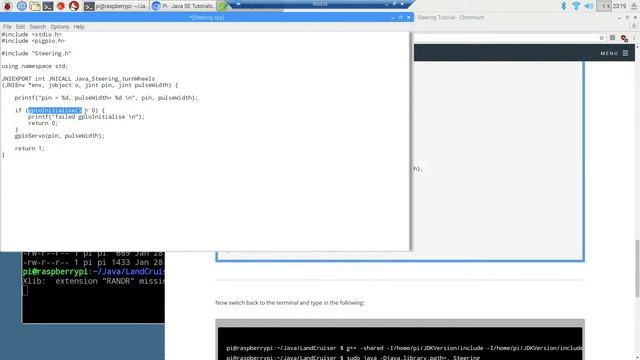640x360 pixels.
Task: Click the Chromium page vertical scrollbar
Action: point(637,268)
